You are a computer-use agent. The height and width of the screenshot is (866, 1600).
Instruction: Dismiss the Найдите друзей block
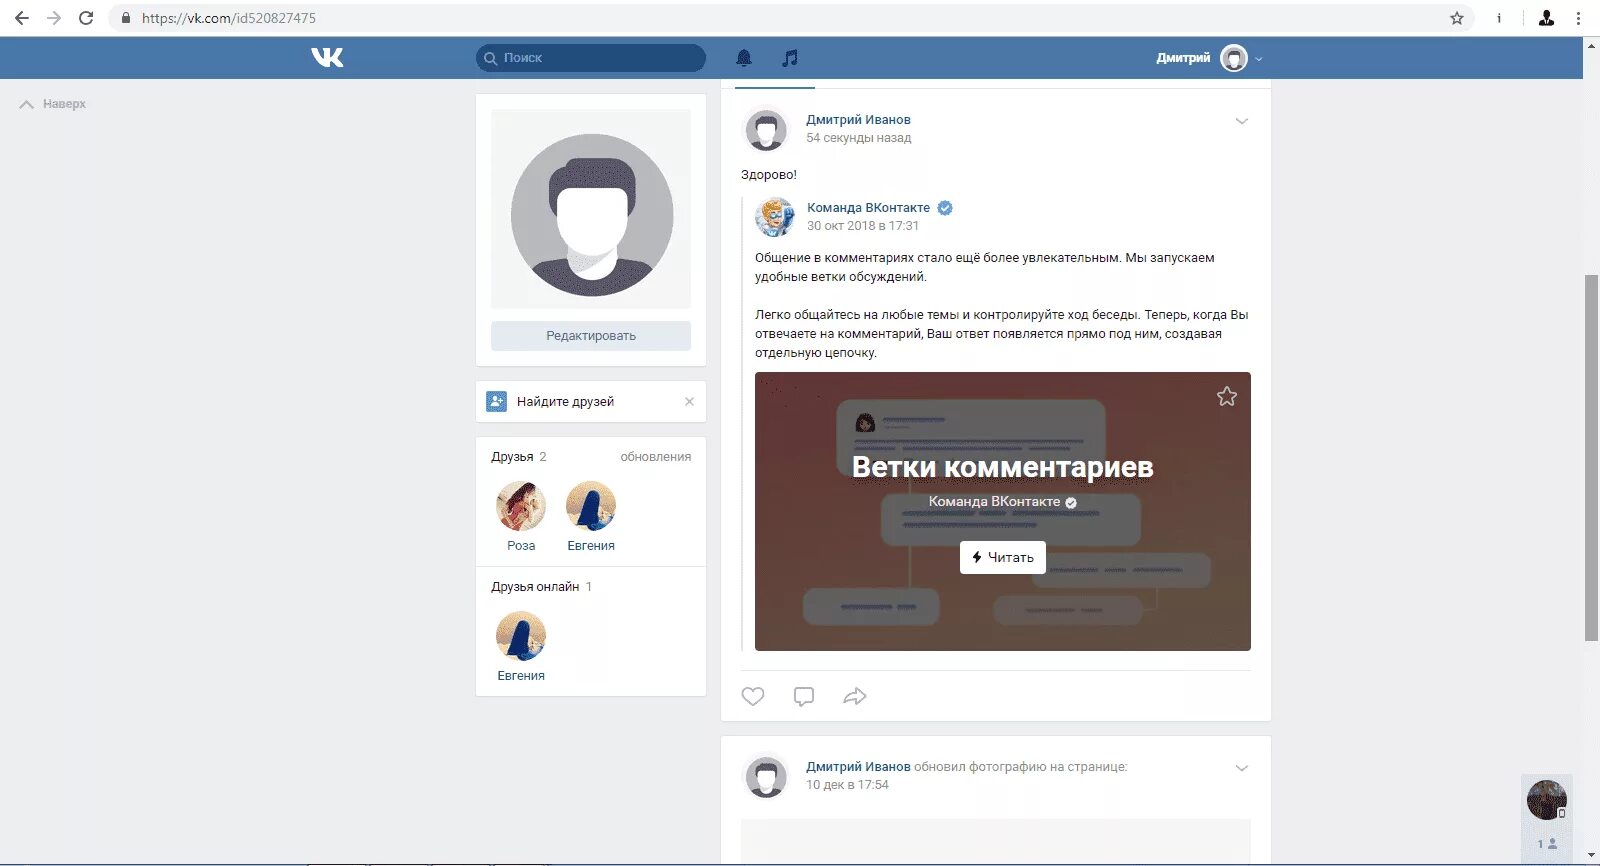(689, 401)
